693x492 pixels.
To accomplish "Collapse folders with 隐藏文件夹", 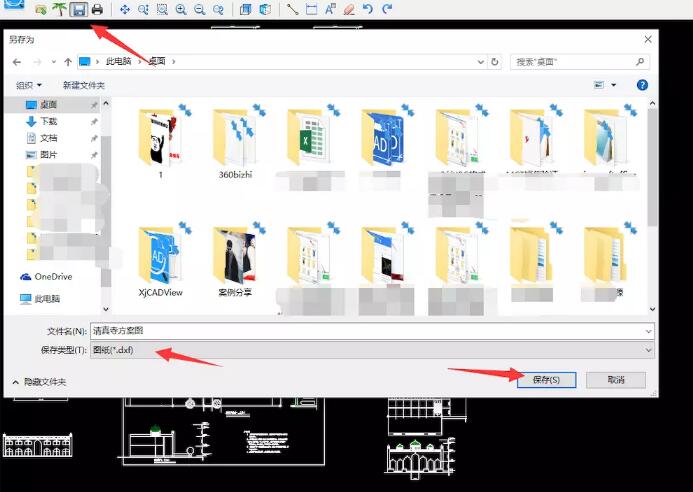I will 39,382.
